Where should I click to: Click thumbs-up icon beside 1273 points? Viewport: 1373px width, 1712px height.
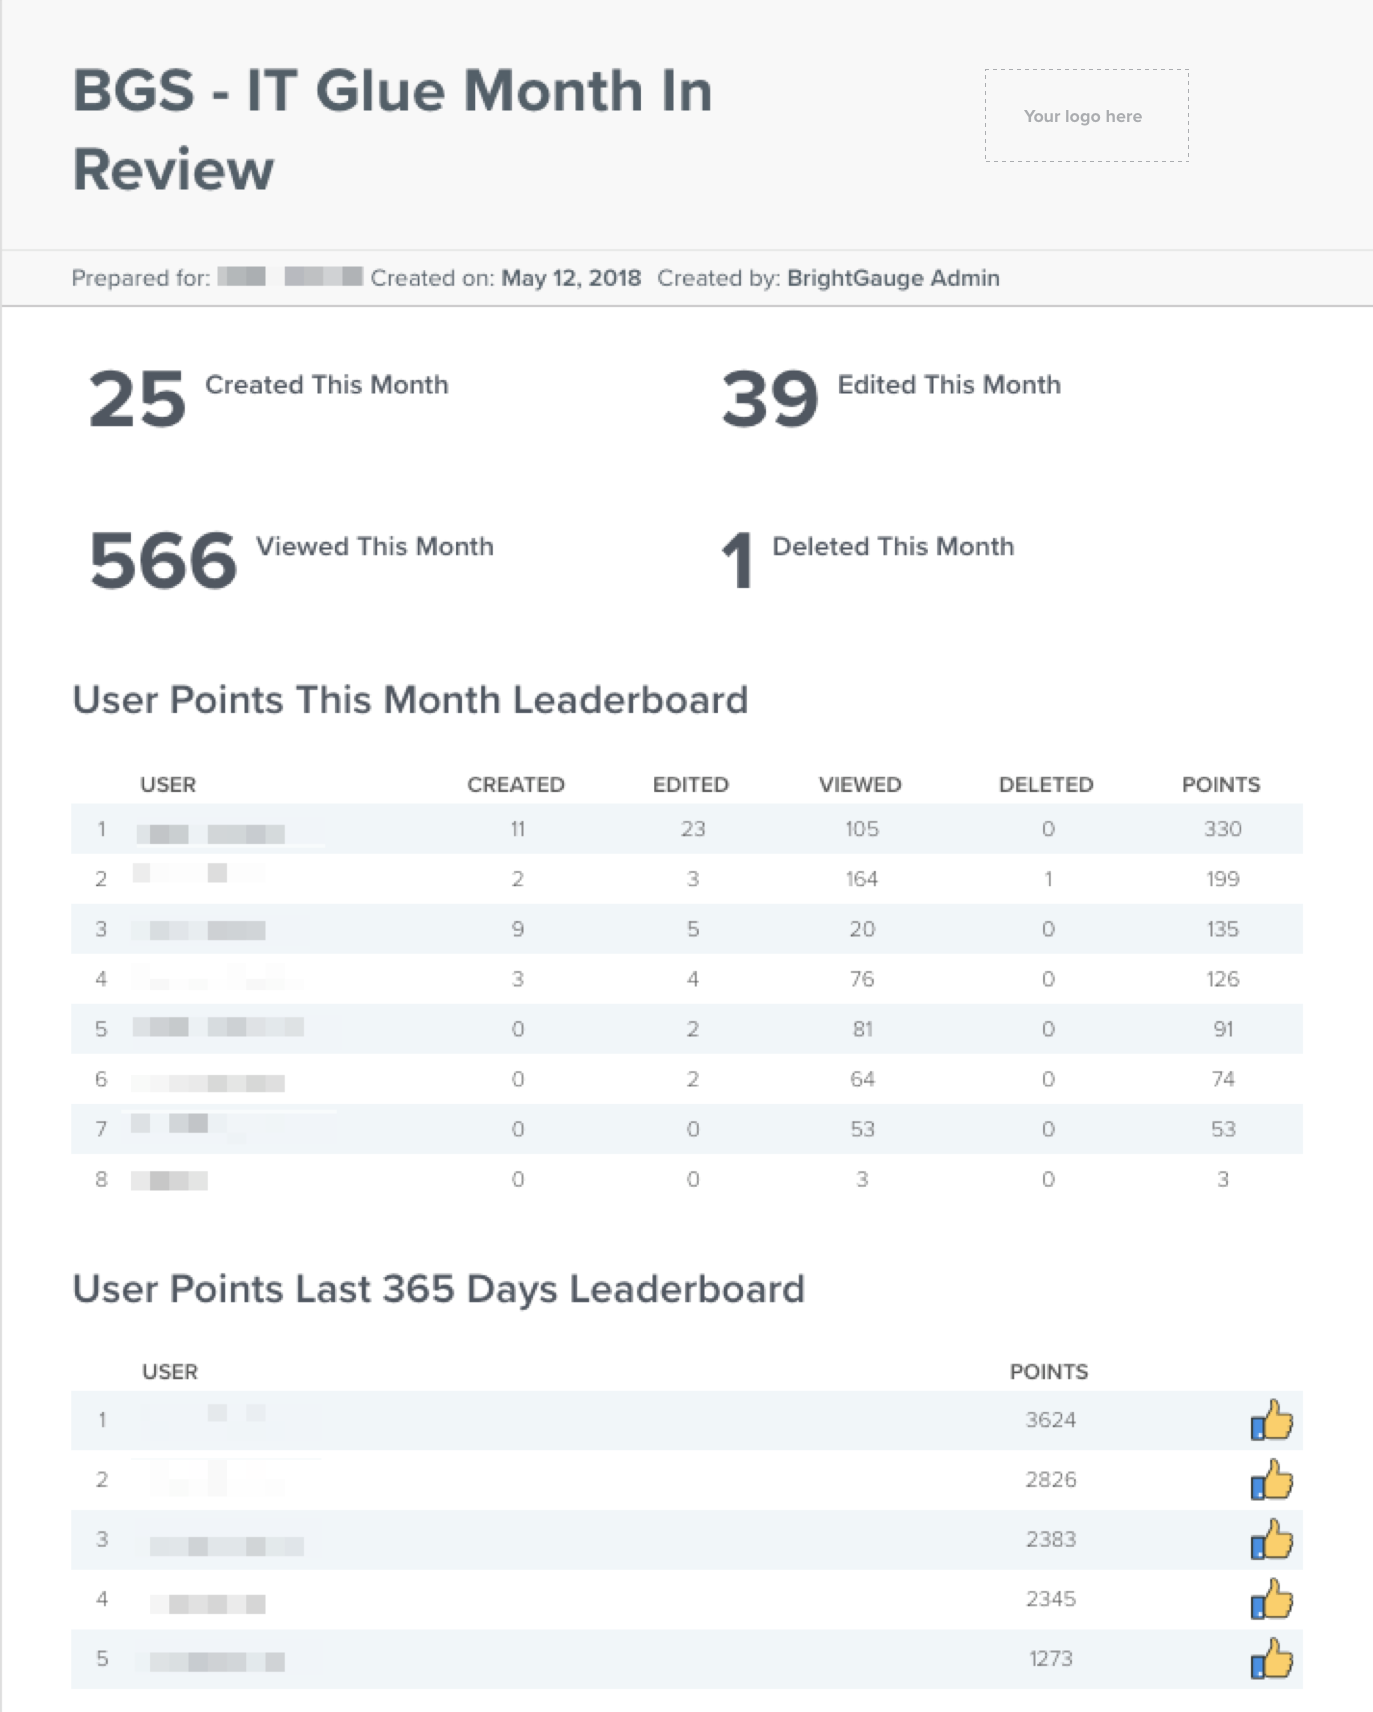pyautogui.click(x=1271, y=1659)
